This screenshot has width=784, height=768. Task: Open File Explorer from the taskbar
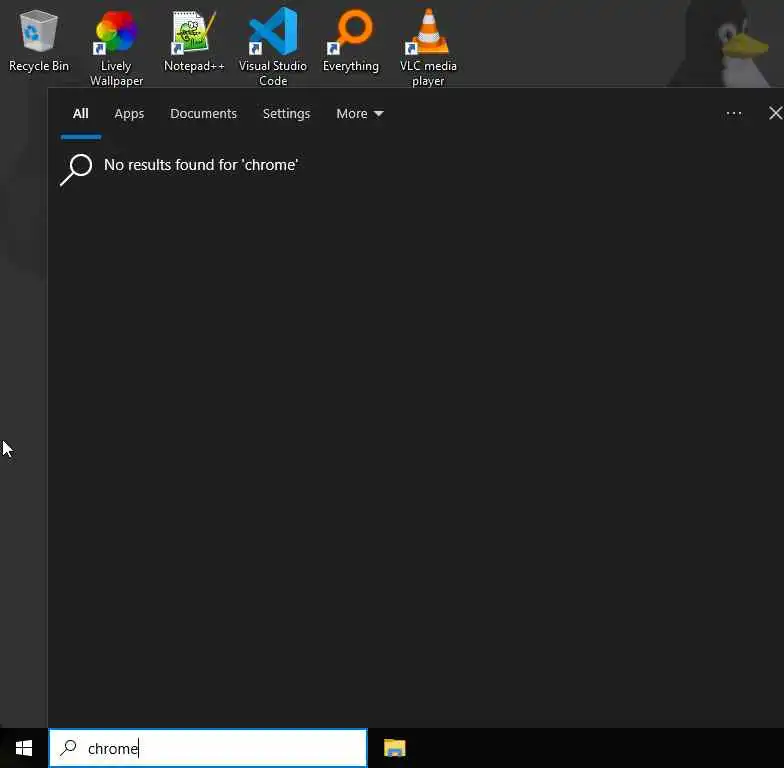394,748
